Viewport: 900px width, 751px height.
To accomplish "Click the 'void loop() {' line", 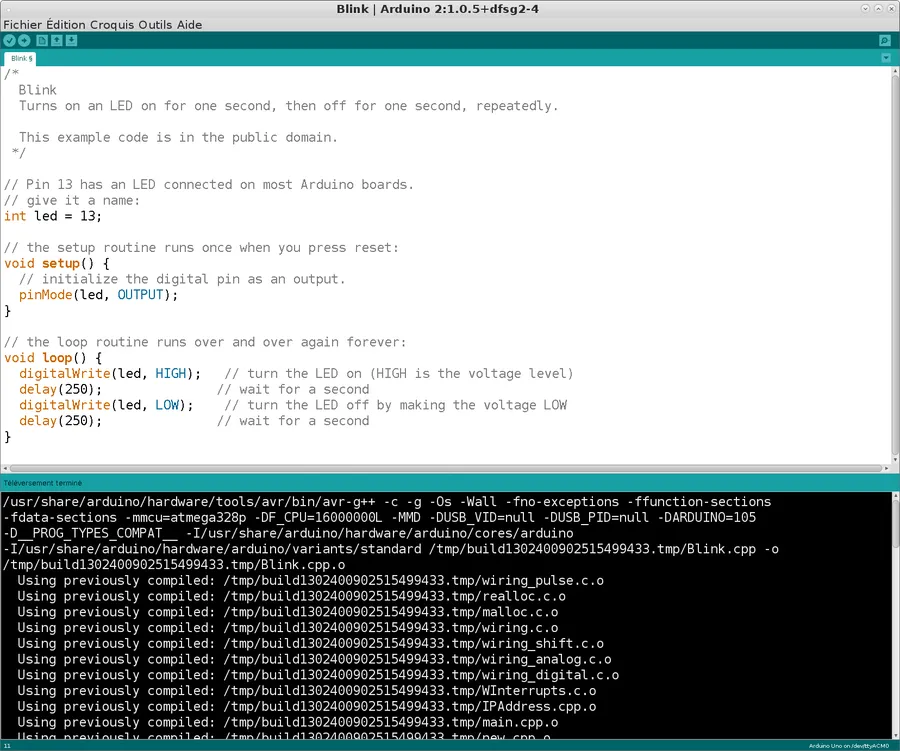I will 53,358.
